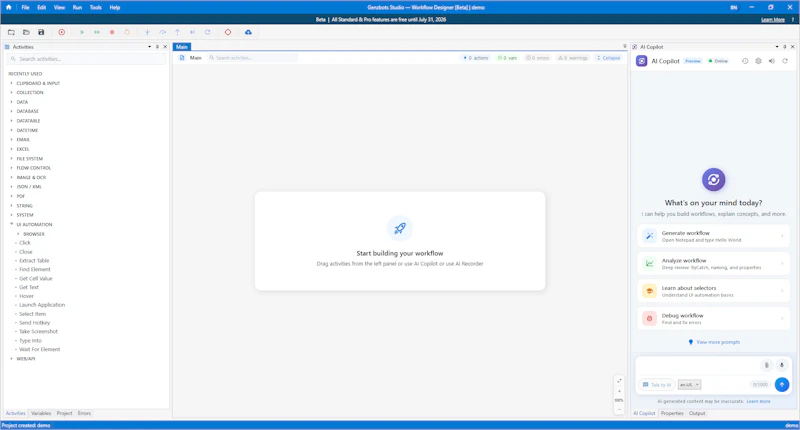Viewport: 800px width, 430px height.
Task: Click the Step Out up-arrow icon
Action: click(178, 32)
